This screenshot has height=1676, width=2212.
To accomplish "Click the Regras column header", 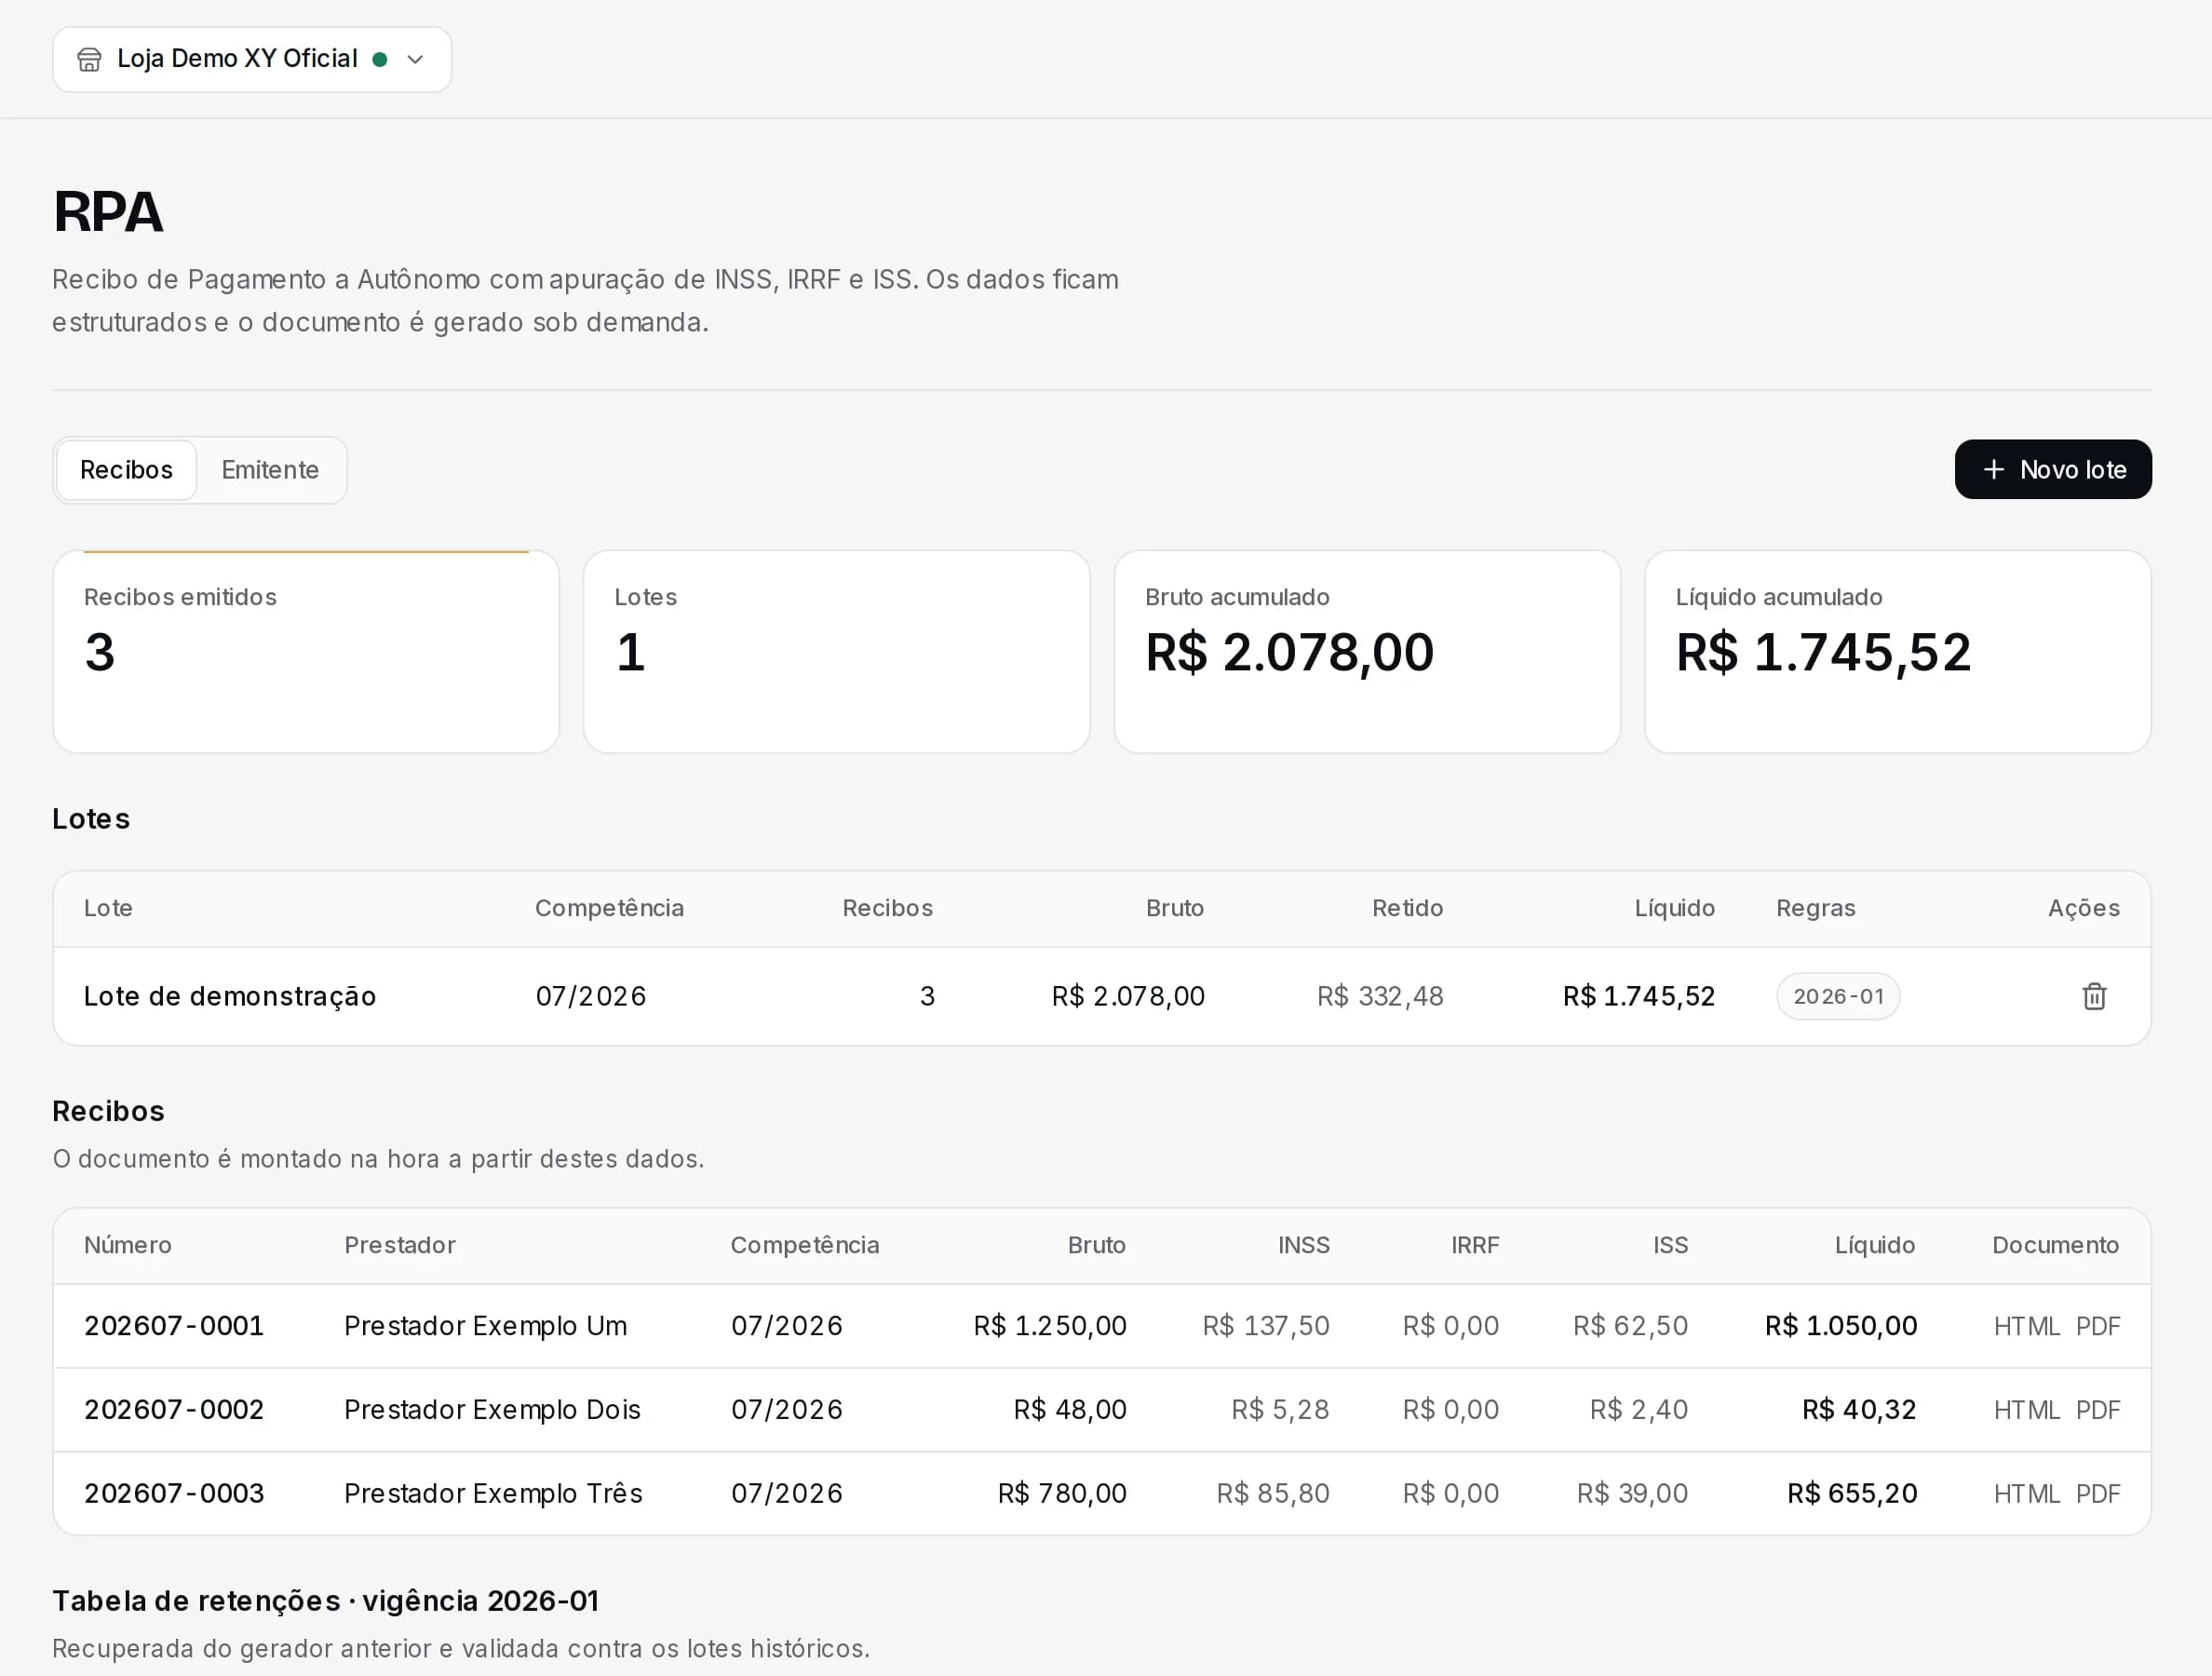I will (x=1816, y=908).
